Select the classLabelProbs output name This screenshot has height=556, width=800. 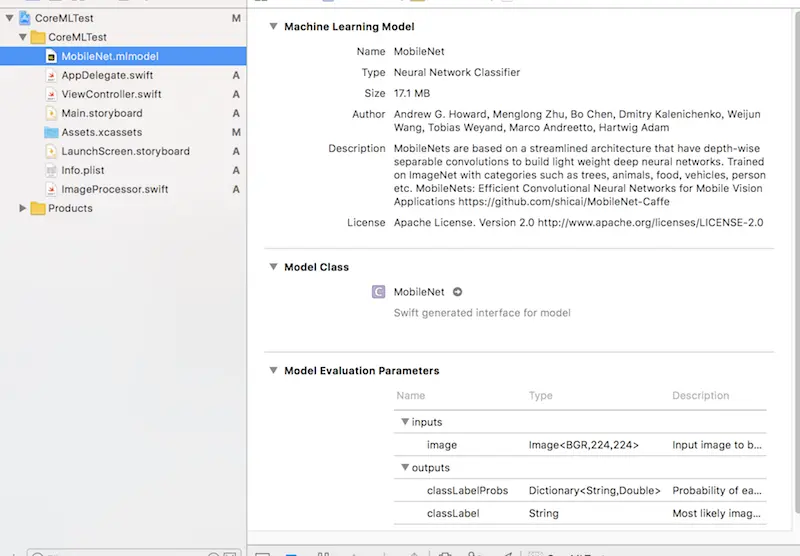tap(467, 490)
